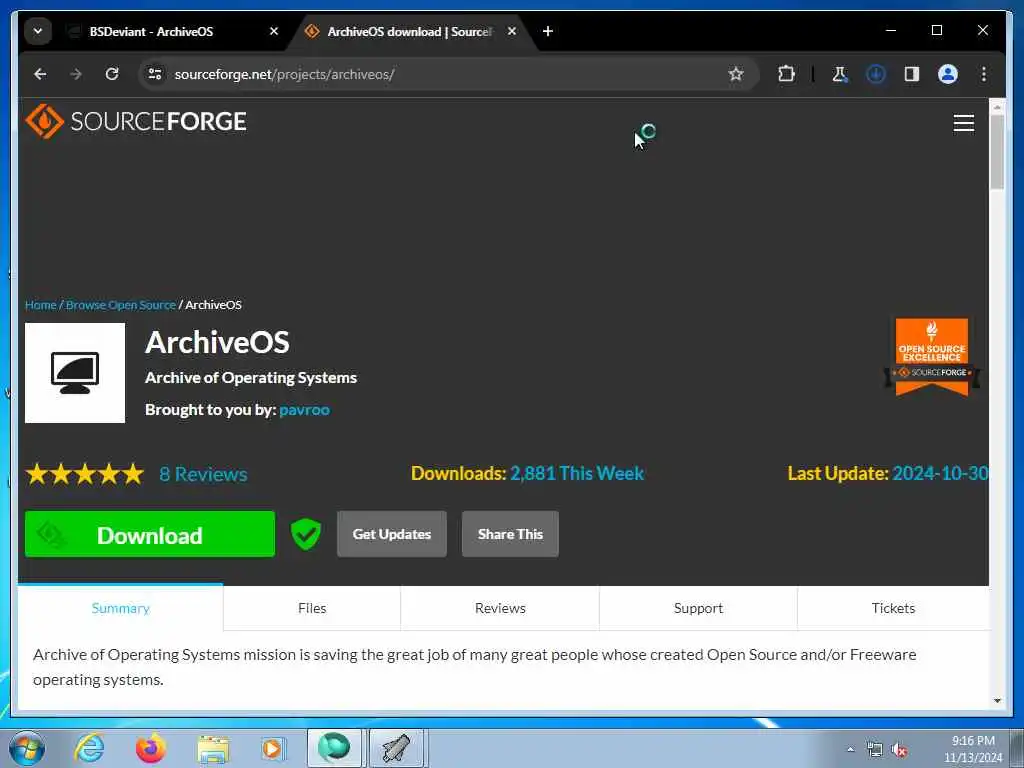This screenshot has height=768, width=1024.
Task: Open the Support tab
Action: [698, 608]
